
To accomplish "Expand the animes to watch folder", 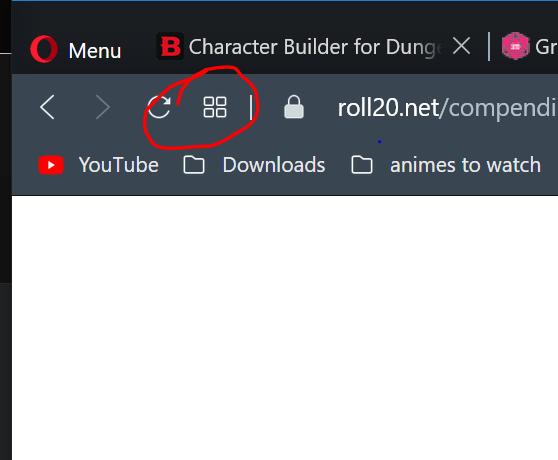I will pos(446,165).
